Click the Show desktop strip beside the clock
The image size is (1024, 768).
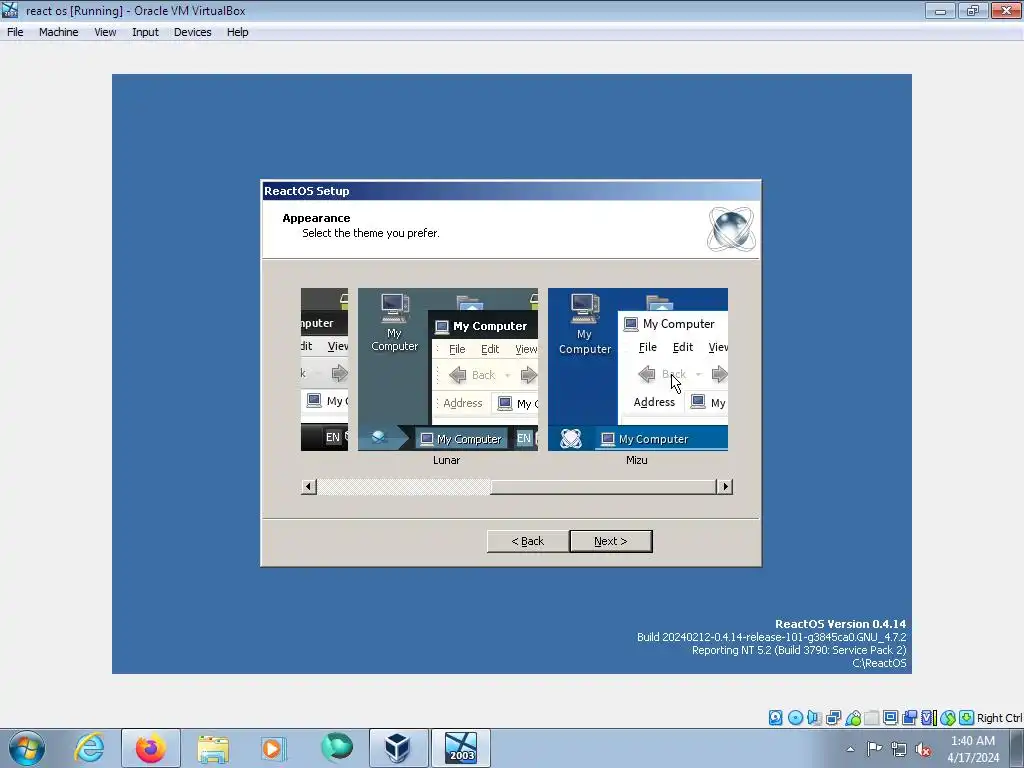(1017, 748)
